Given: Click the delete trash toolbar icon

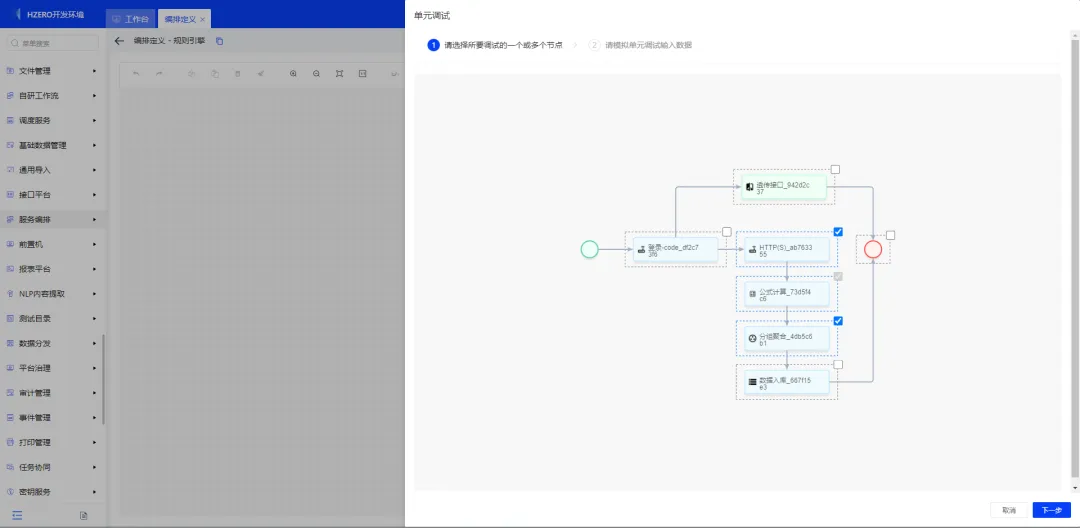Looking at the screenshot, I should click(237, 74).
